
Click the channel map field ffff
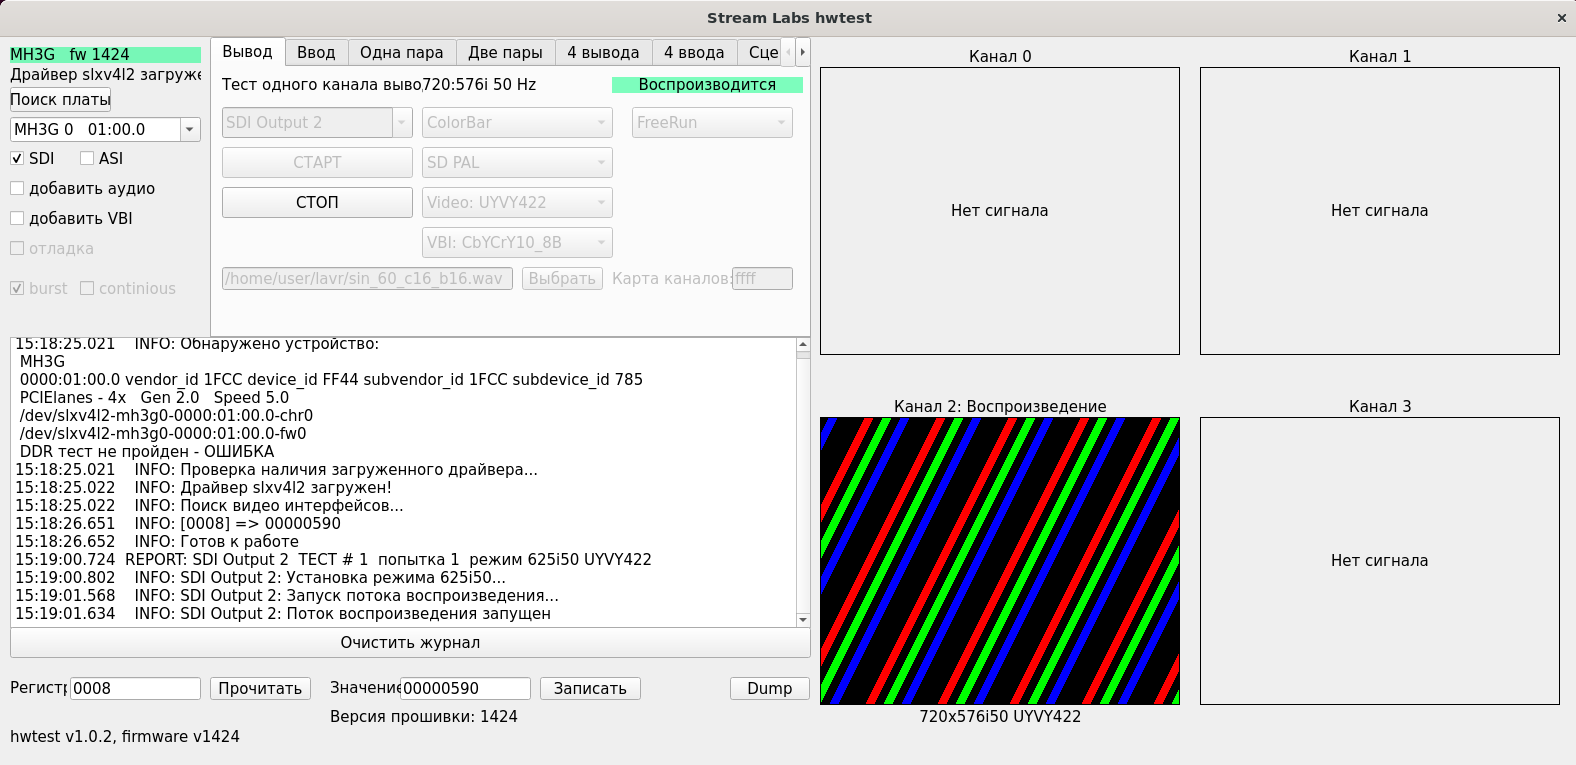click(x=762, y=278)
